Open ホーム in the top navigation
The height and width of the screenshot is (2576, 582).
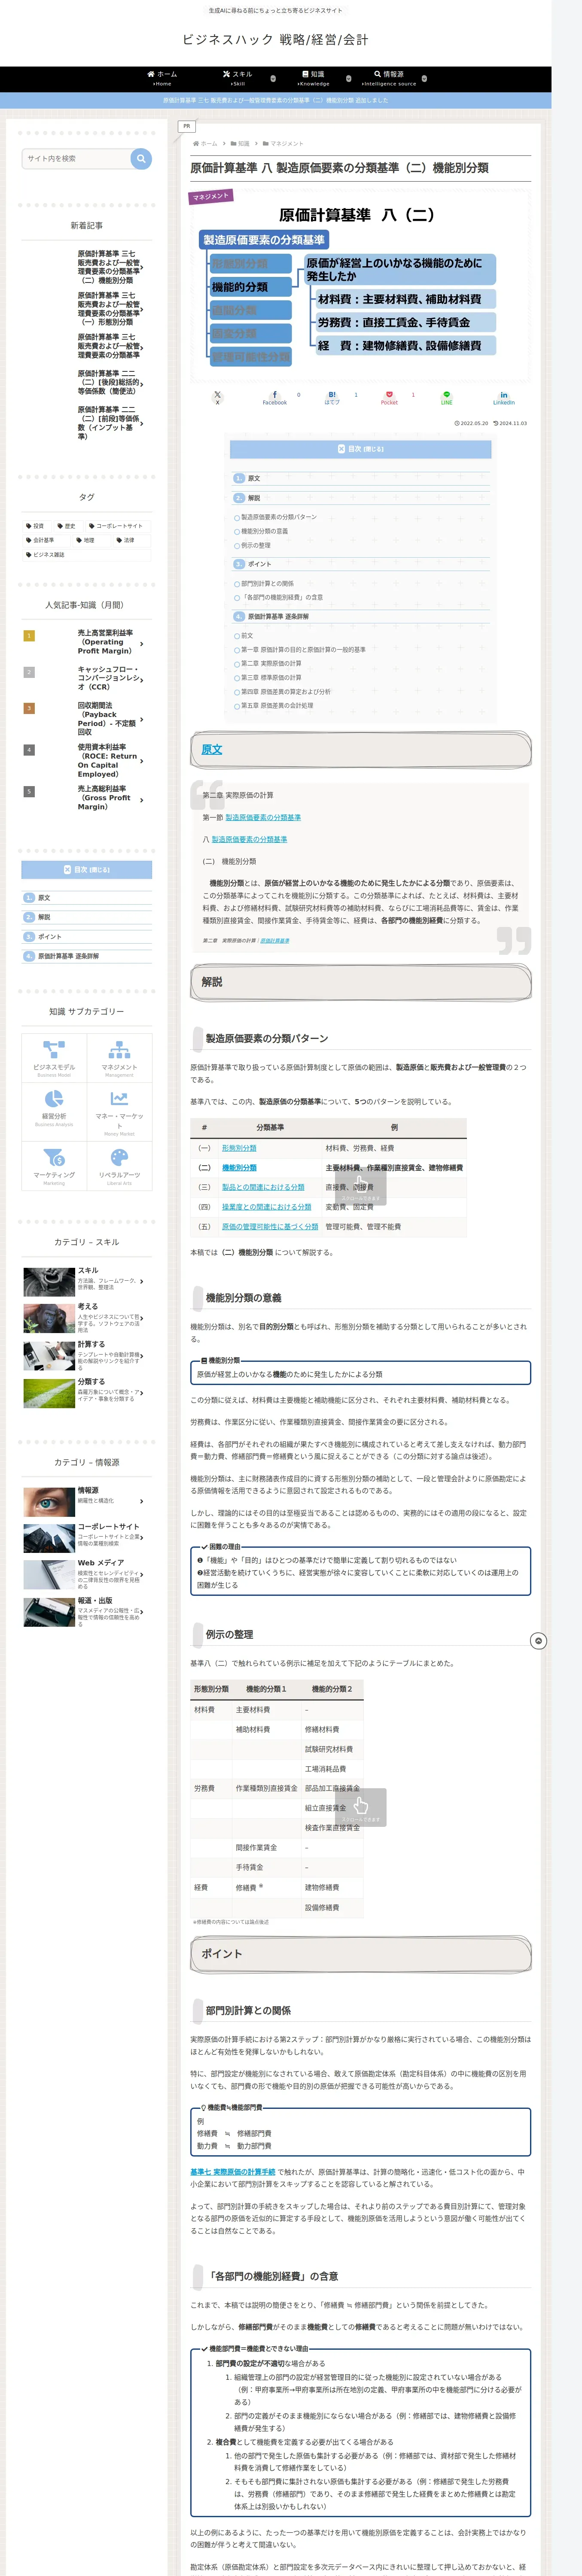click(x=162, y=78)
